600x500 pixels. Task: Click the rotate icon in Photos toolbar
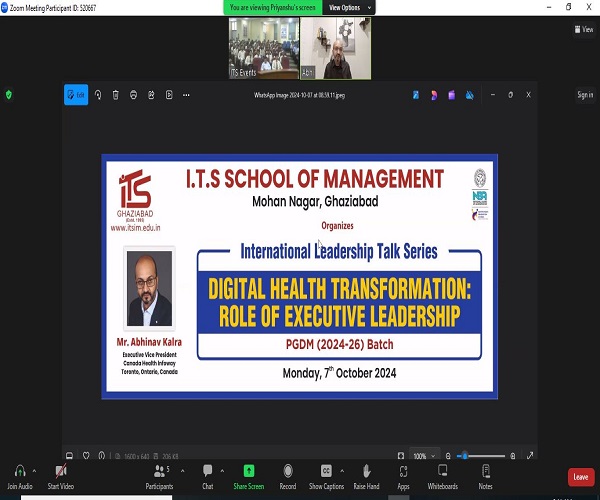click(98, 95)
